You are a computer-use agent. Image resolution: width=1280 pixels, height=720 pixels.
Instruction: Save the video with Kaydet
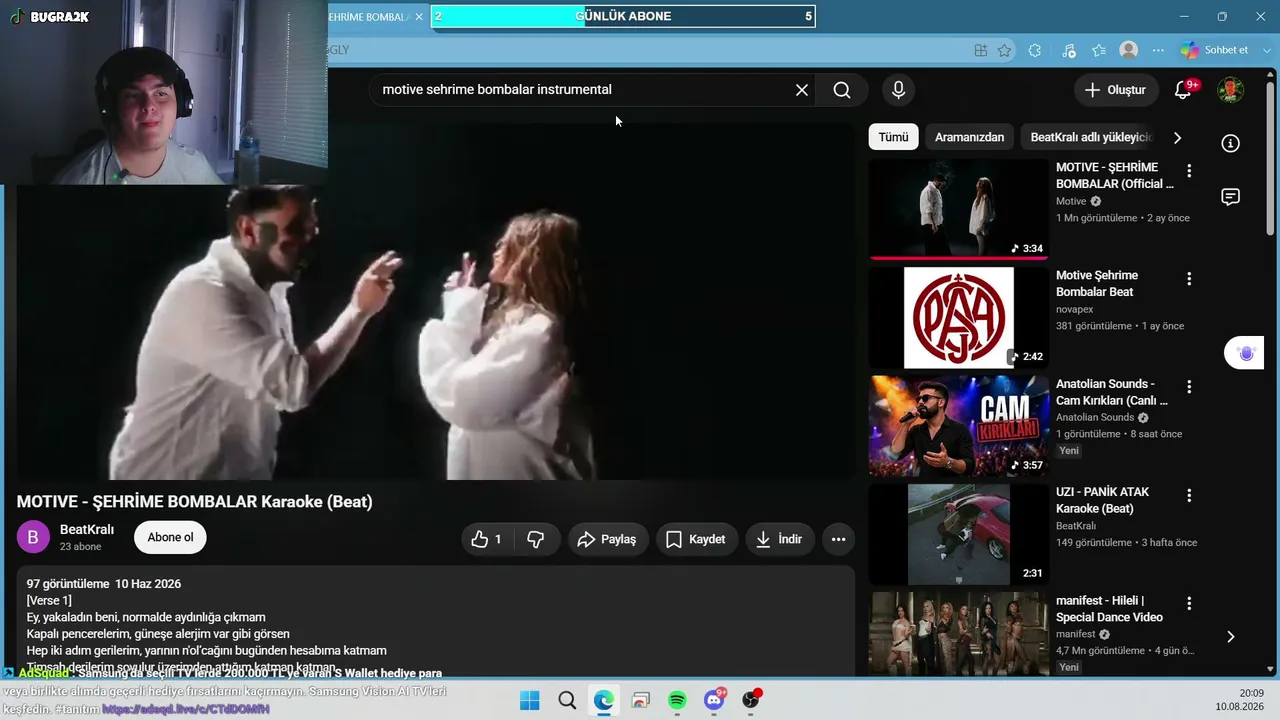point(696,539)
